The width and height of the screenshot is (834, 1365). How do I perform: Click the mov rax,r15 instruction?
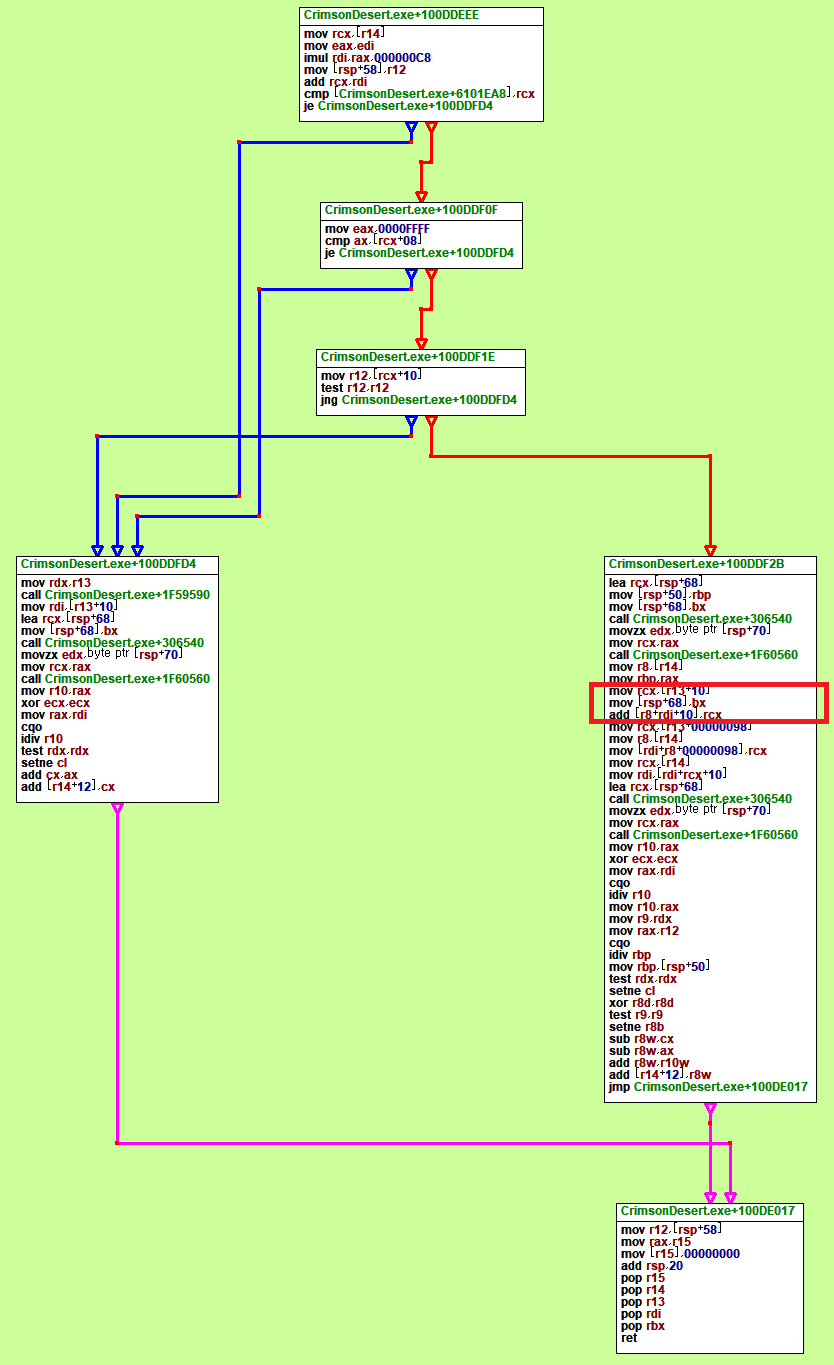point(656,1242)
